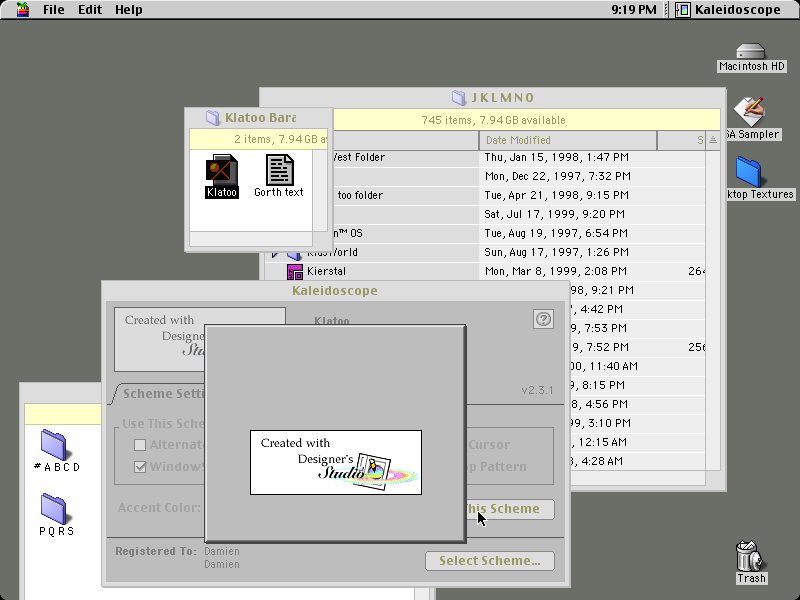Click the date Thu, Jan 15, 1998, 1:47 PM
The height and width of the screenshot is (600, 800).
click(x=557, y=157)
